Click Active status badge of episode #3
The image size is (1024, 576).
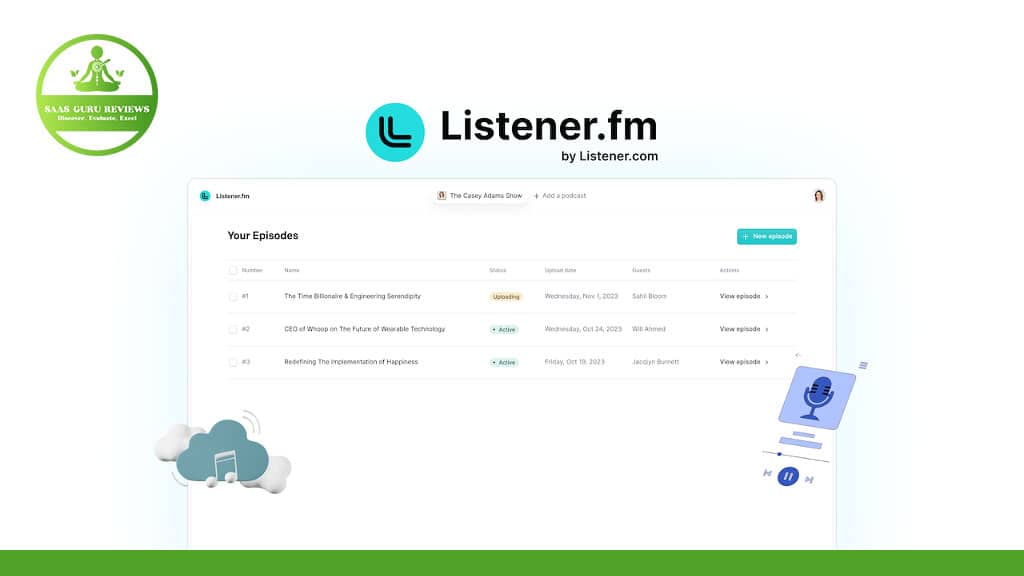504,362
